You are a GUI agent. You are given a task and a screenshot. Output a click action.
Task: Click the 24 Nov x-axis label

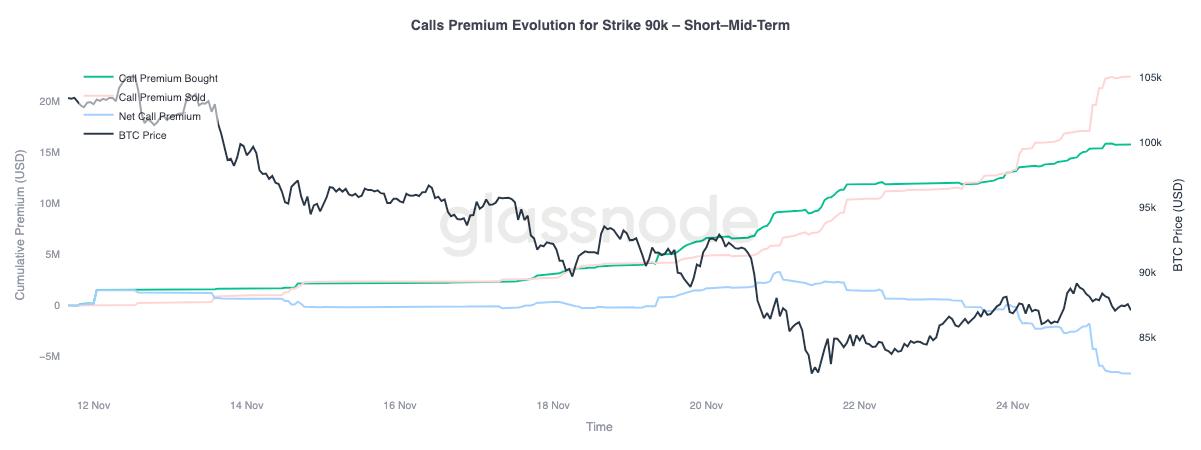1013,406
